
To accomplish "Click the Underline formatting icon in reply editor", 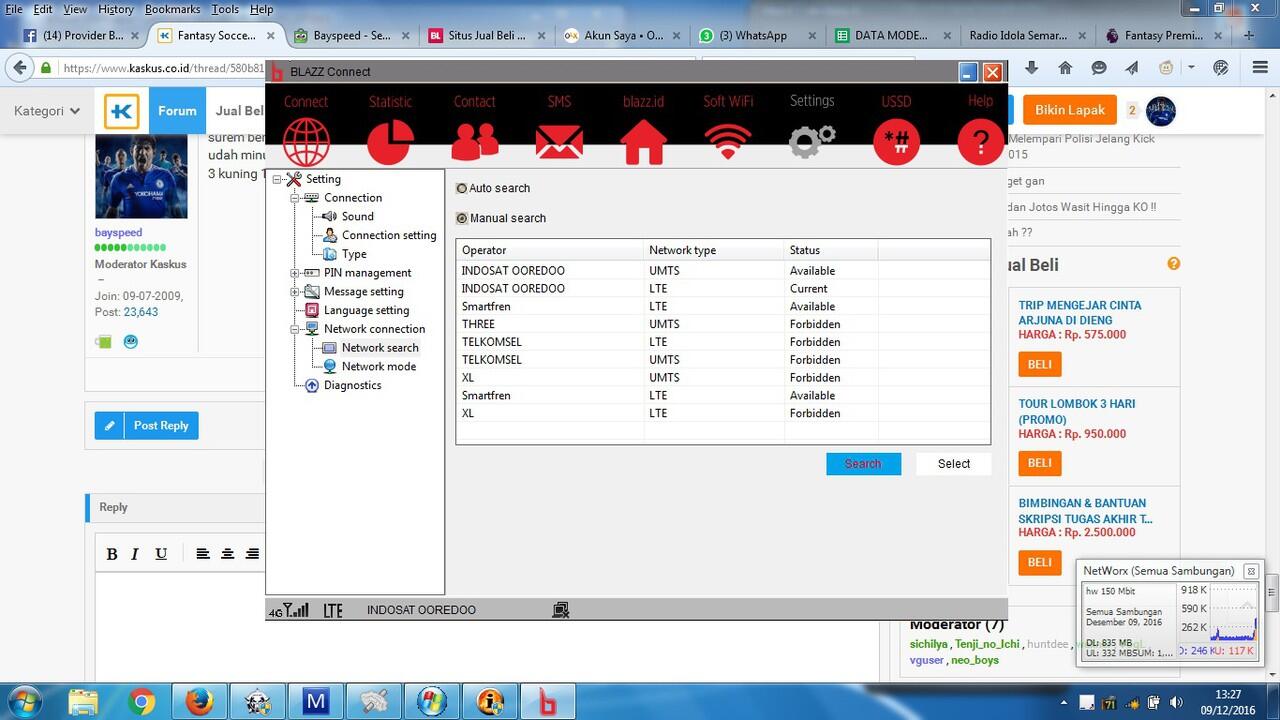I will pos(161,554).
